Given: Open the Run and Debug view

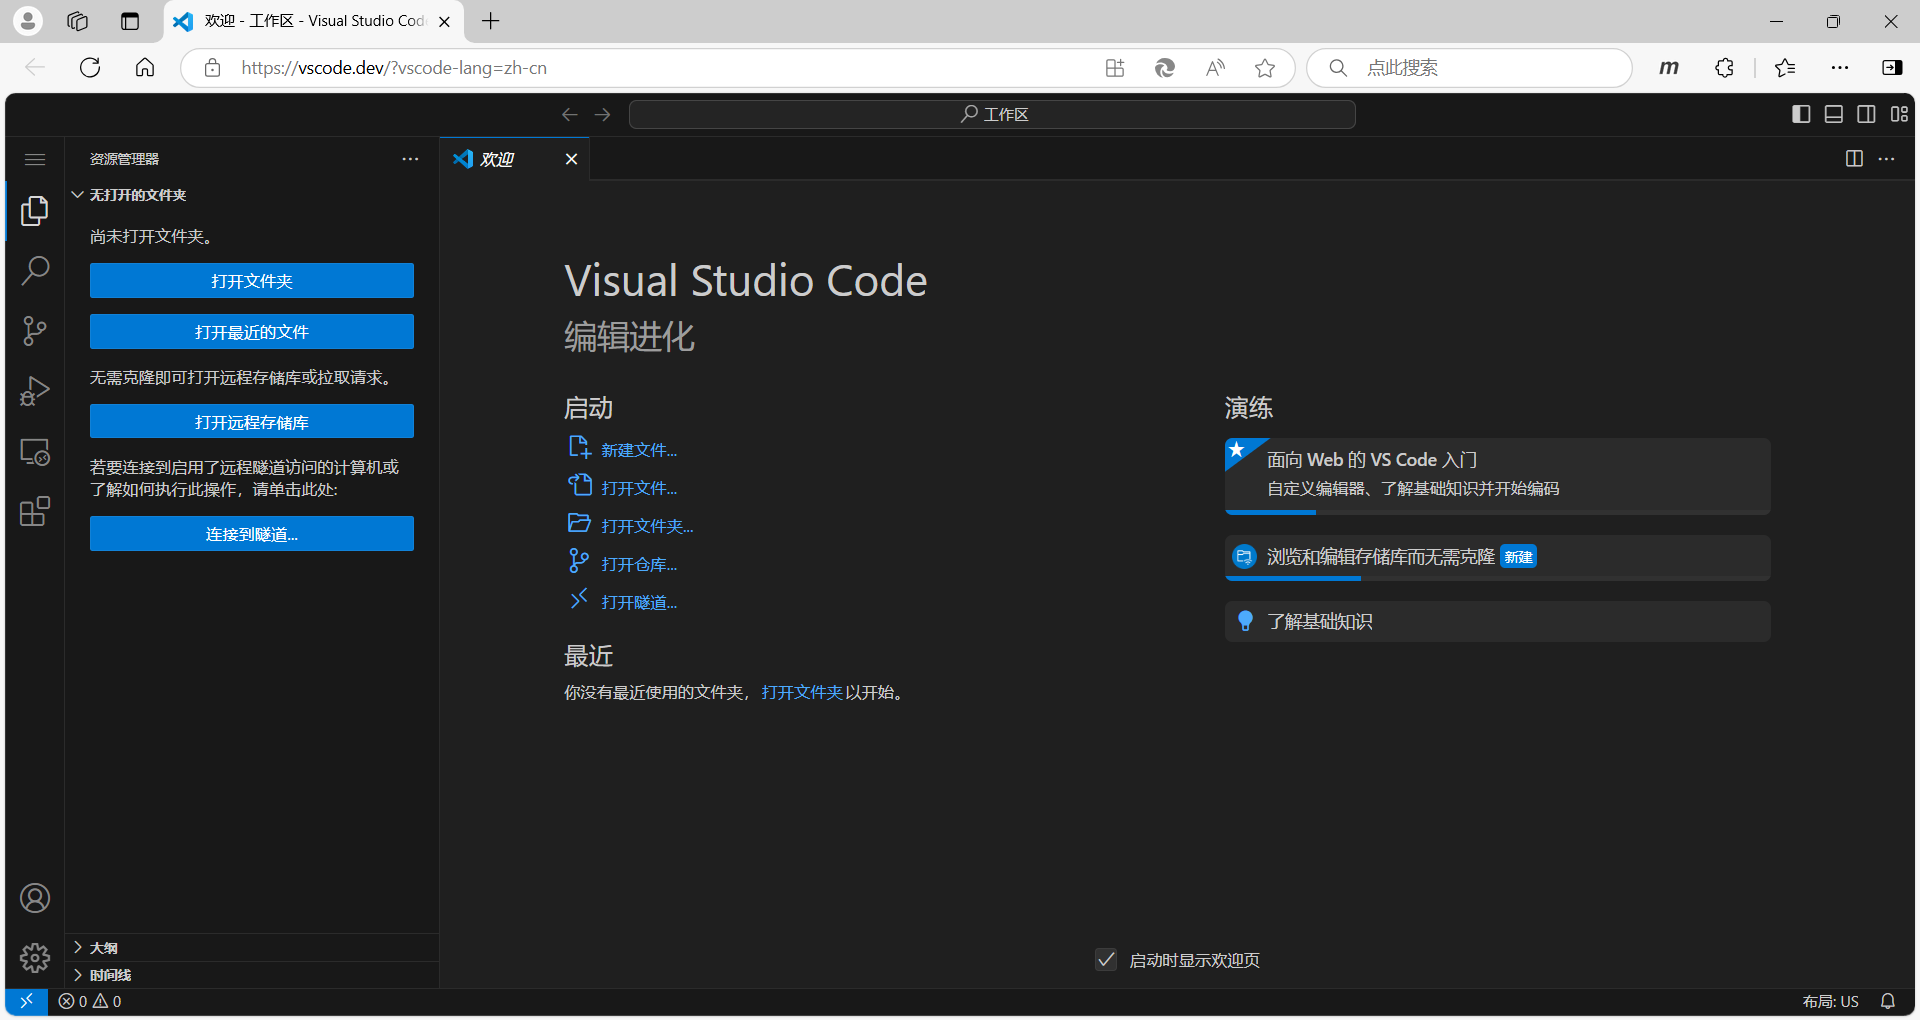Looking at the screenshot, I should click(35, 391).
